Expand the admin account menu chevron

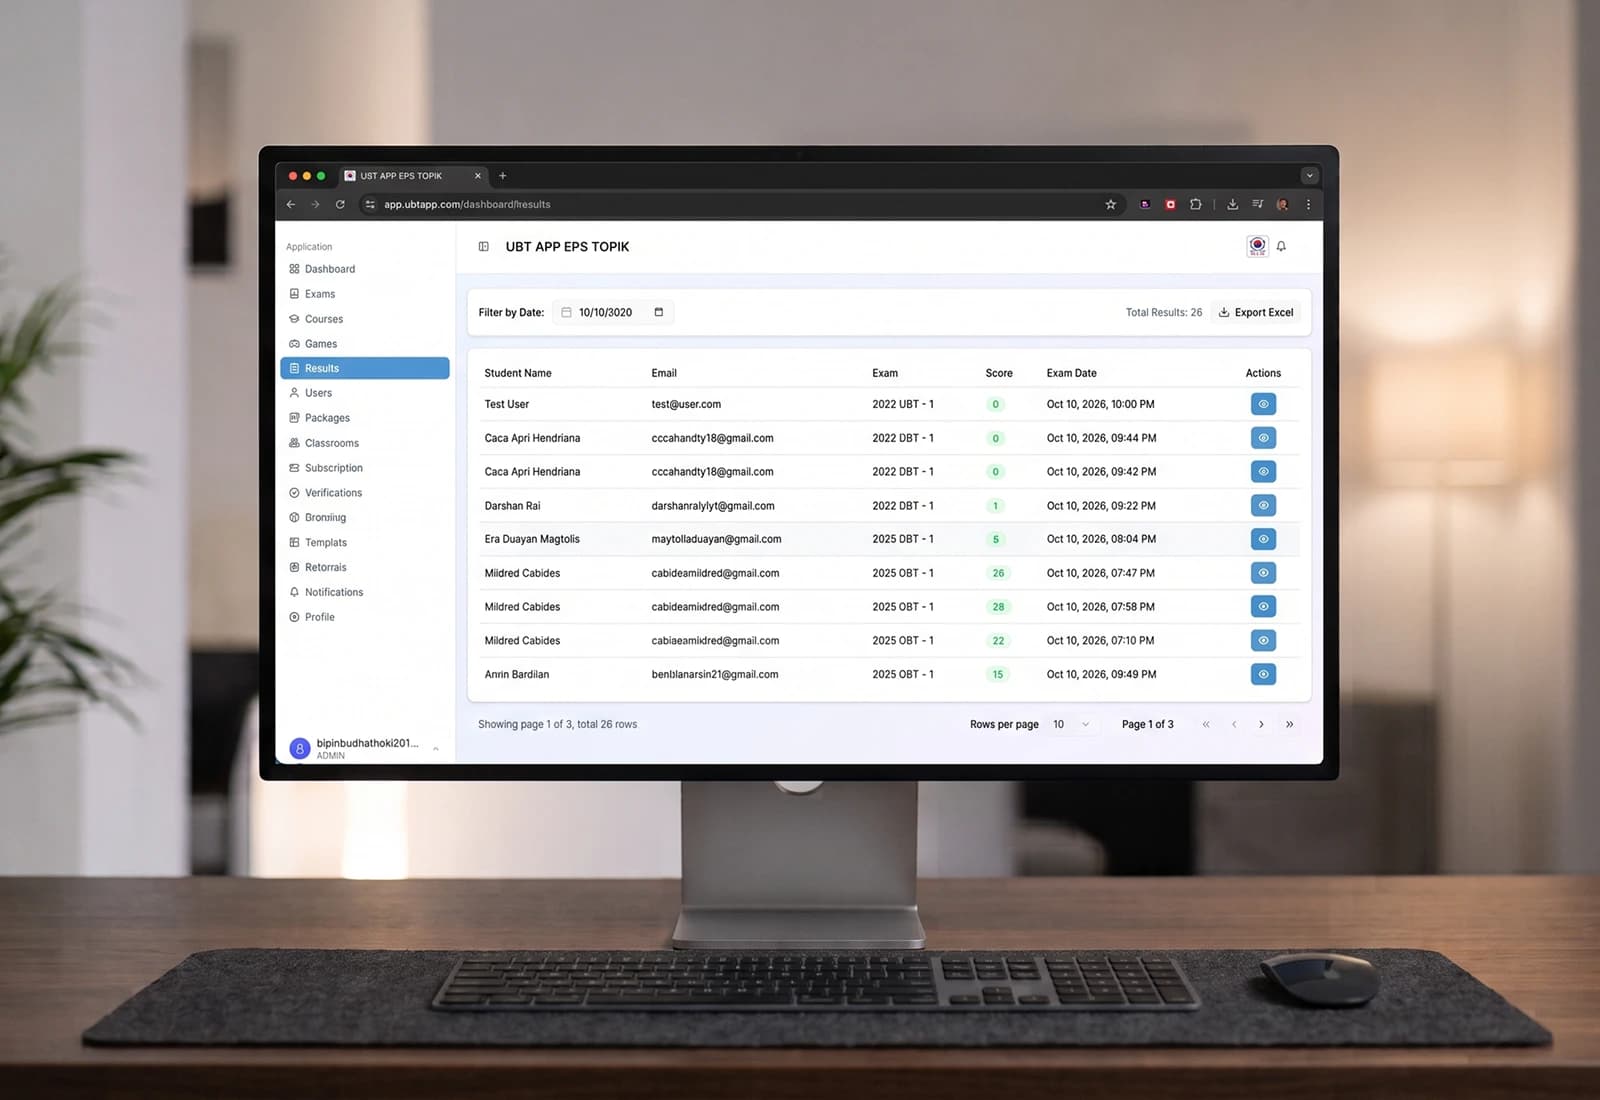pyautogui.click(x=436, y=748)
